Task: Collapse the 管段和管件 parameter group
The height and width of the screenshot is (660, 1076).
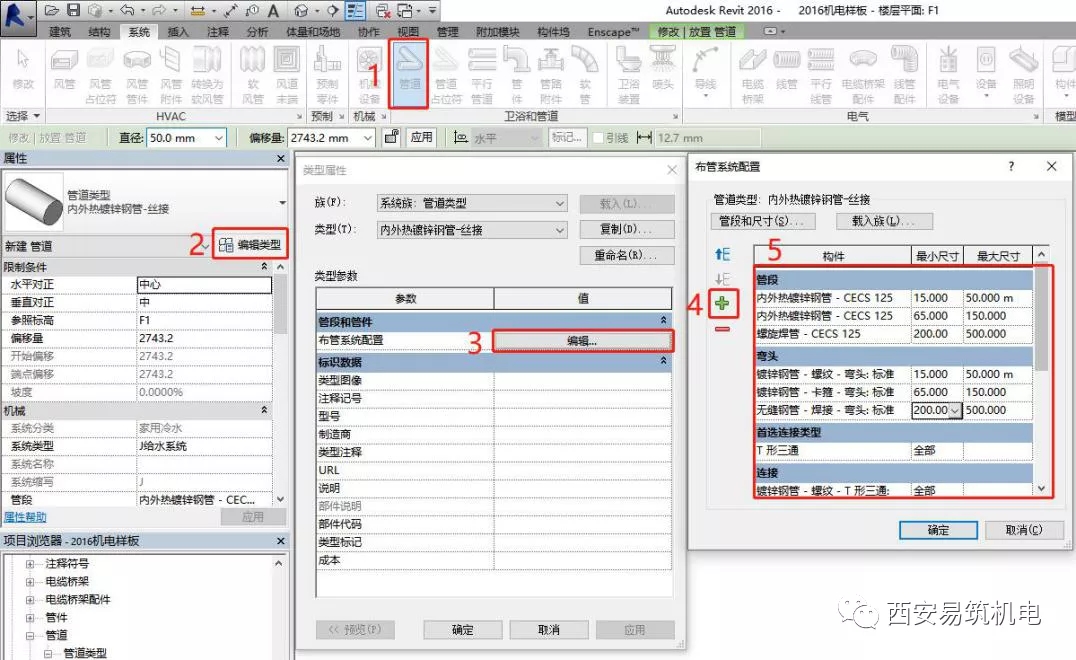Action: point(664,320)
